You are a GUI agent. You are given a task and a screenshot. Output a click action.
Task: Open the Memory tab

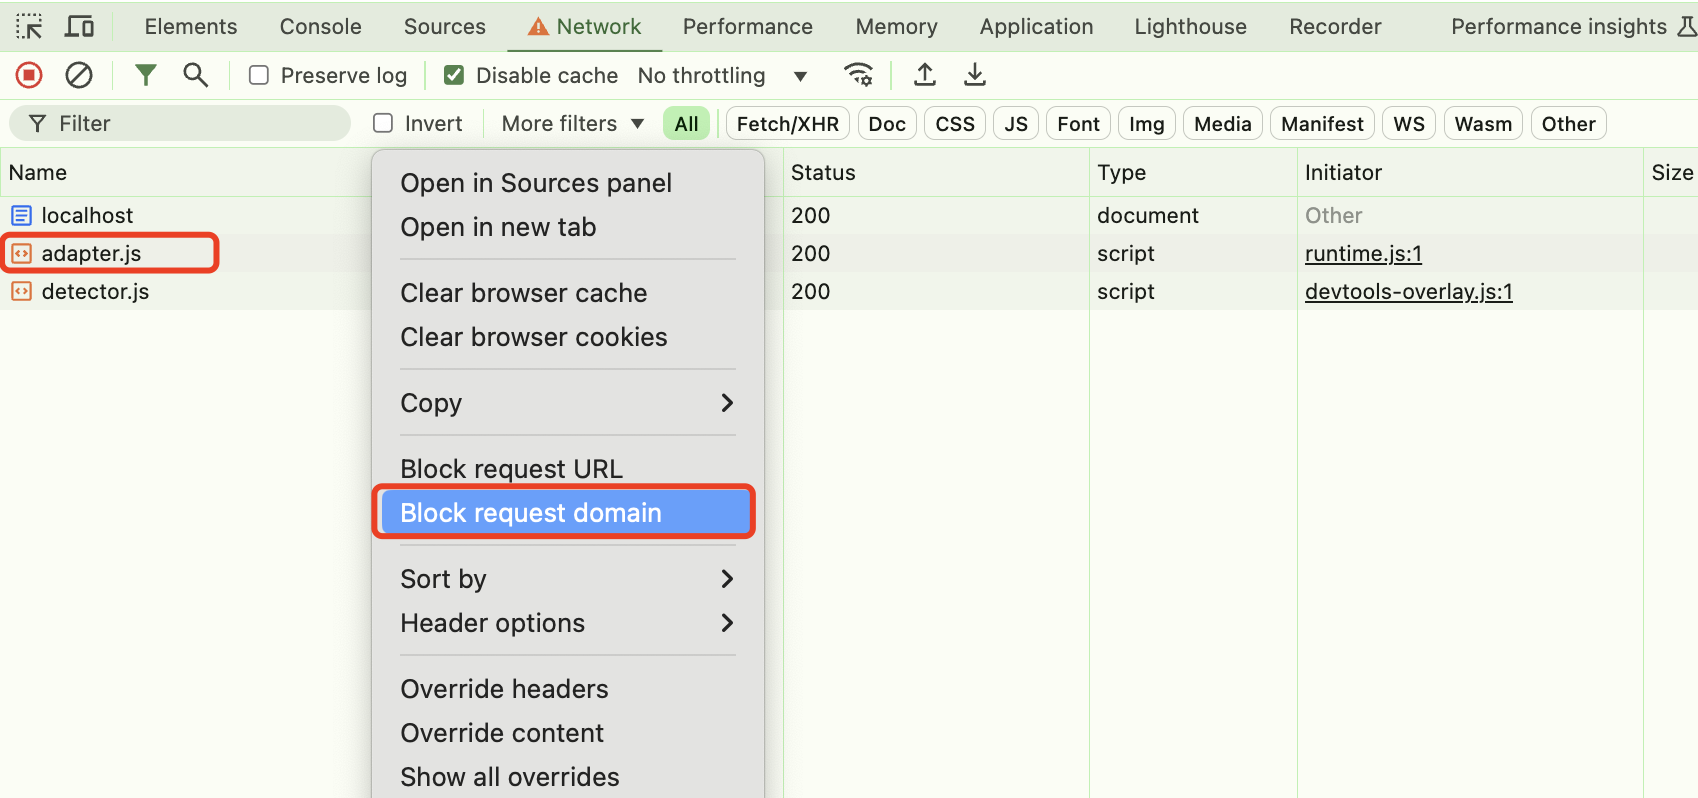click(x=897, y=26)
